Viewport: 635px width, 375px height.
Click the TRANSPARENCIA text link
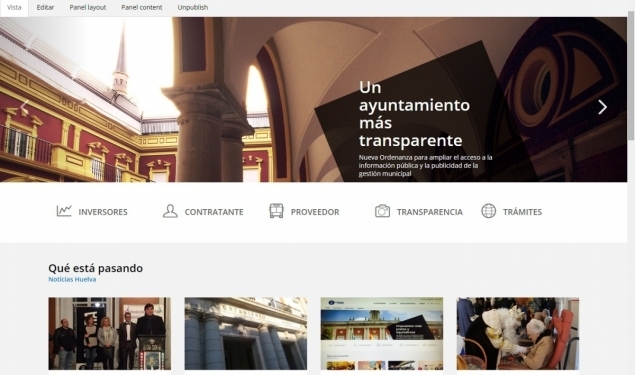click(430, 212)
